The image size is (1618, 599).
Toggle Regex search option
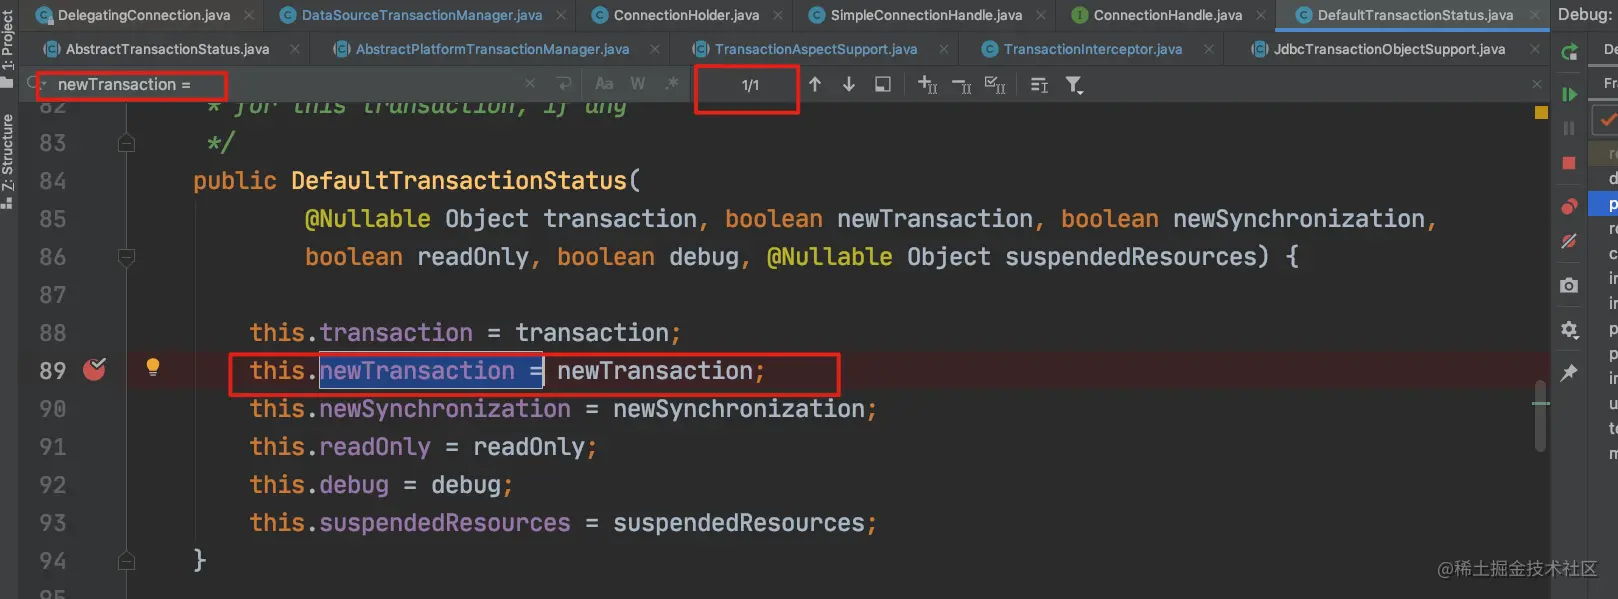pyautogui.click(x=671, y=84)
